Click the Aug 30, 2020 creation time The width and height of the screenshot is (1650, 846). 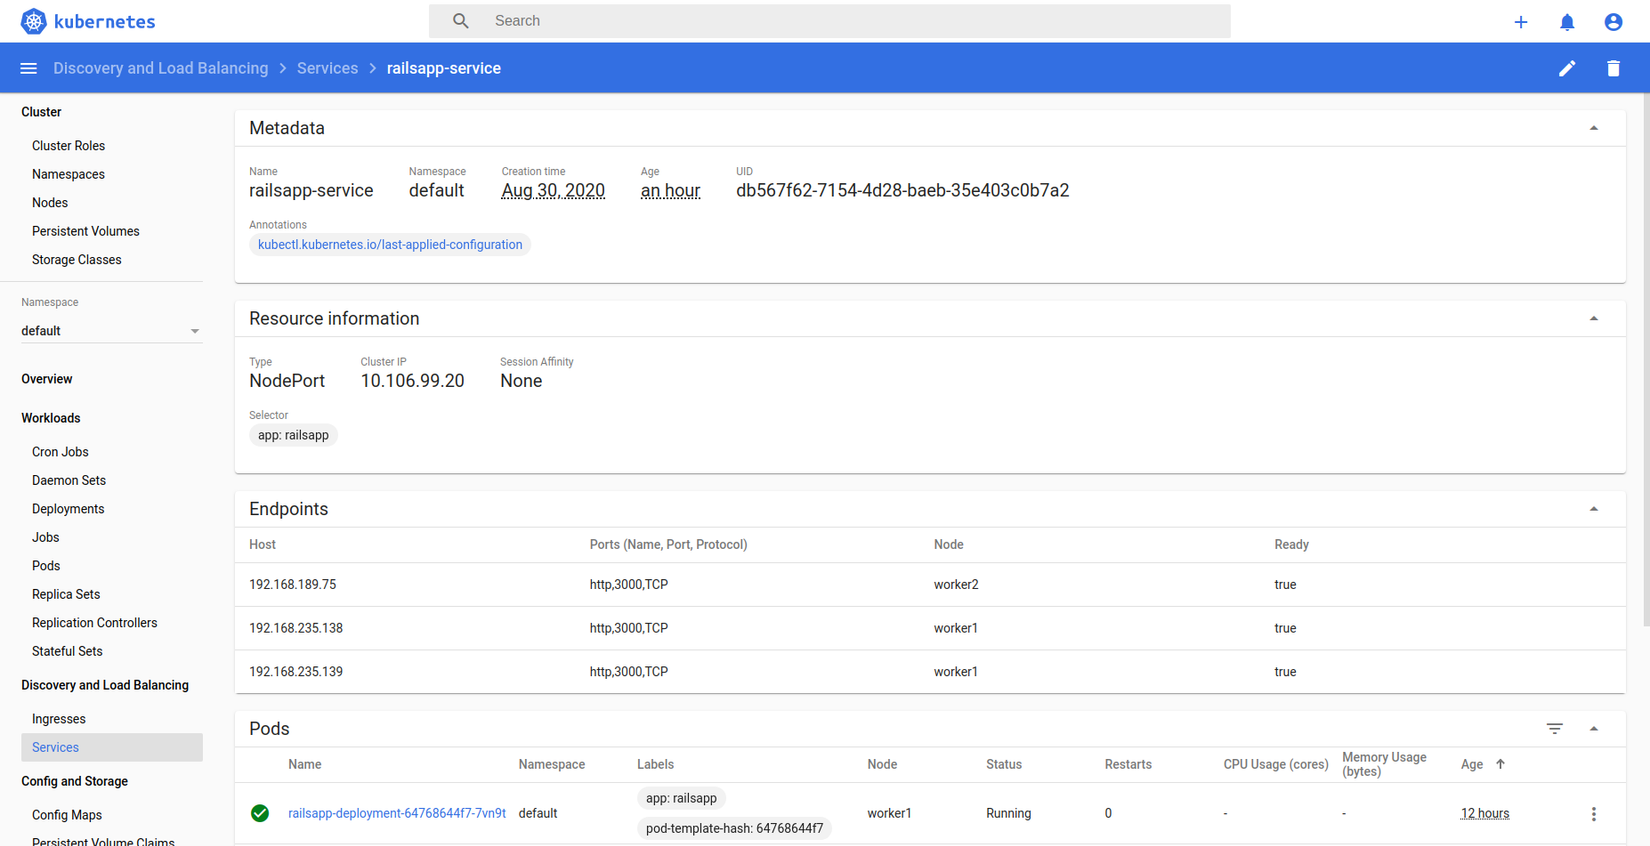tap(553, 191)
